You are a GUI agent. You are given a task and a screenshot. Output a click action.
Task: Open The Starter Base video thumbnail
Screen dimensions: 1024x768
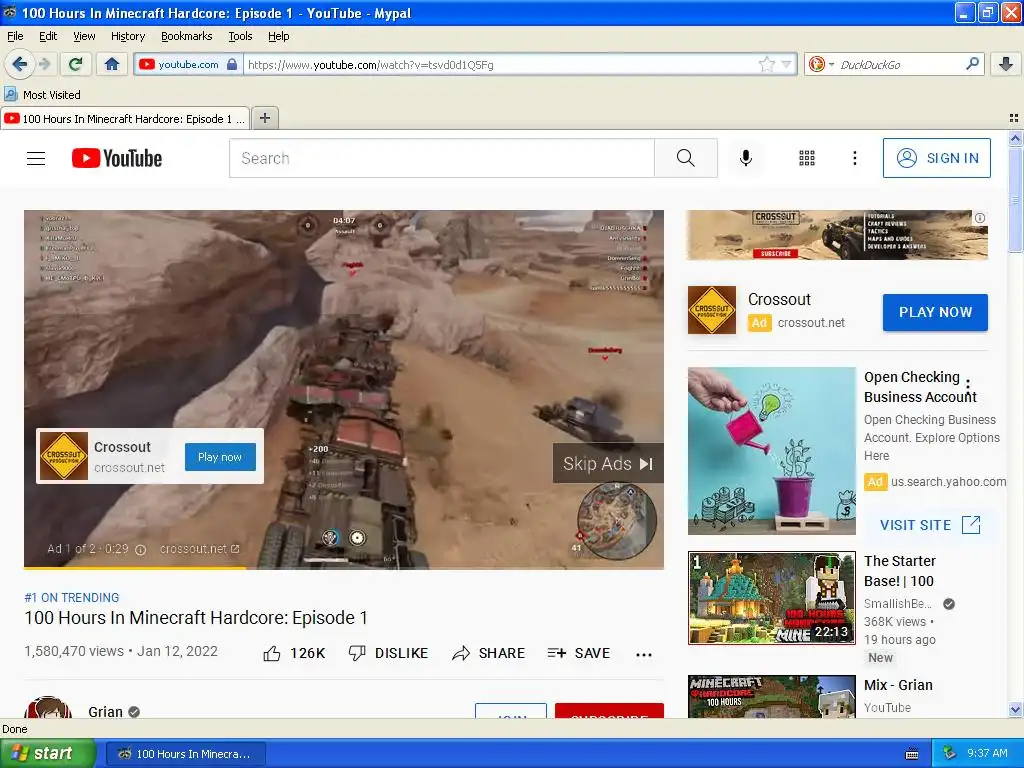point(772,598)
